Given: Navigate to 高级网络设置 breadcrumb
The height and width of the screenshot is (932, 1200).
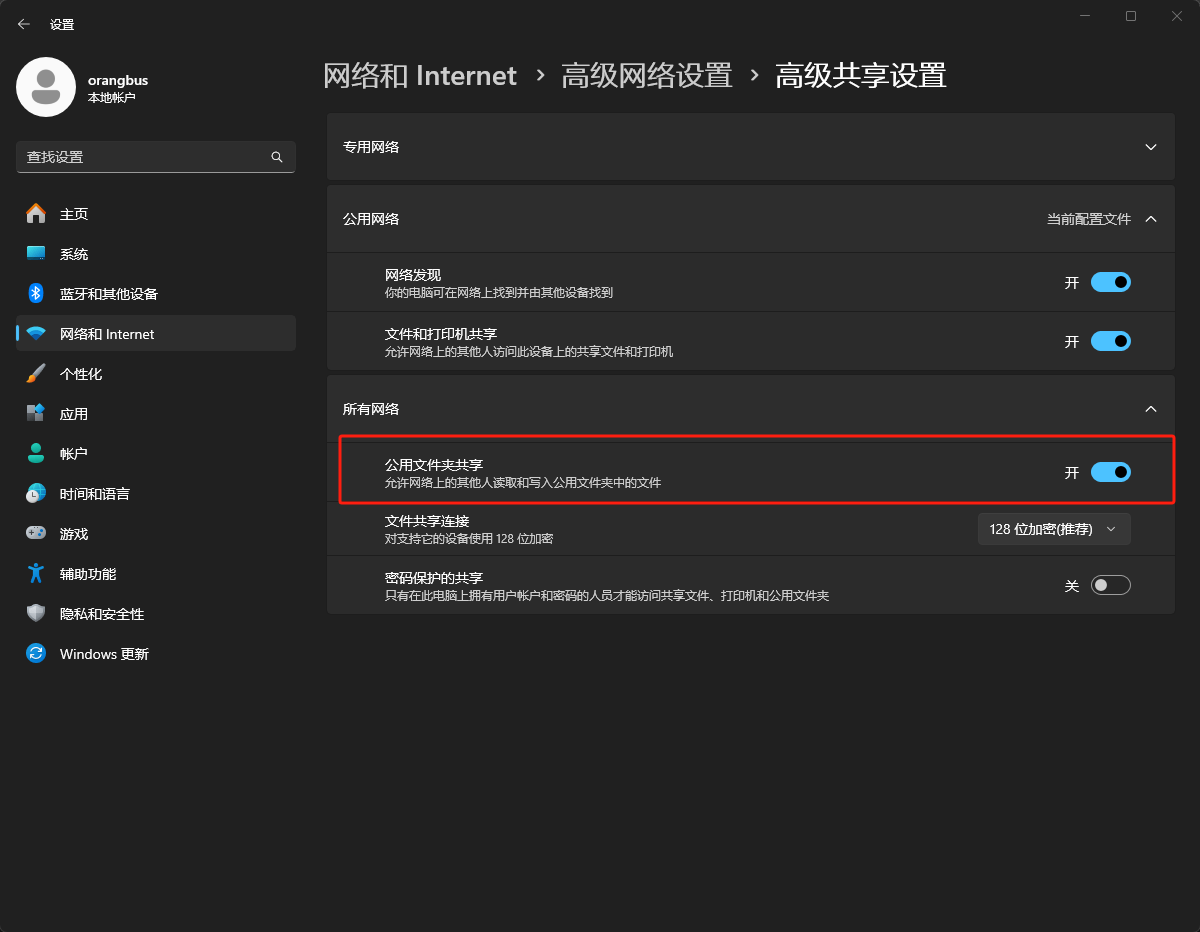Looking at the screenshot, I should point(646,76).
